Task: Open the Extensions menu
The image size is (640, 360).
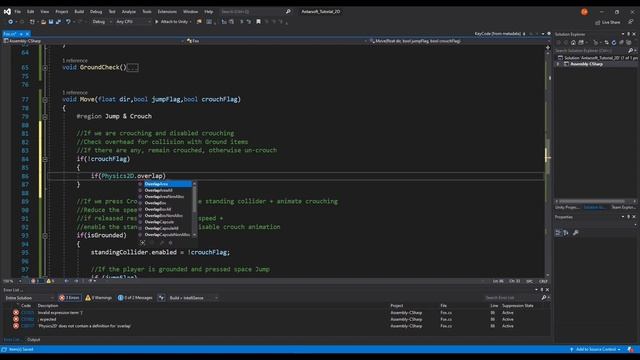Action: click(167, 11)
